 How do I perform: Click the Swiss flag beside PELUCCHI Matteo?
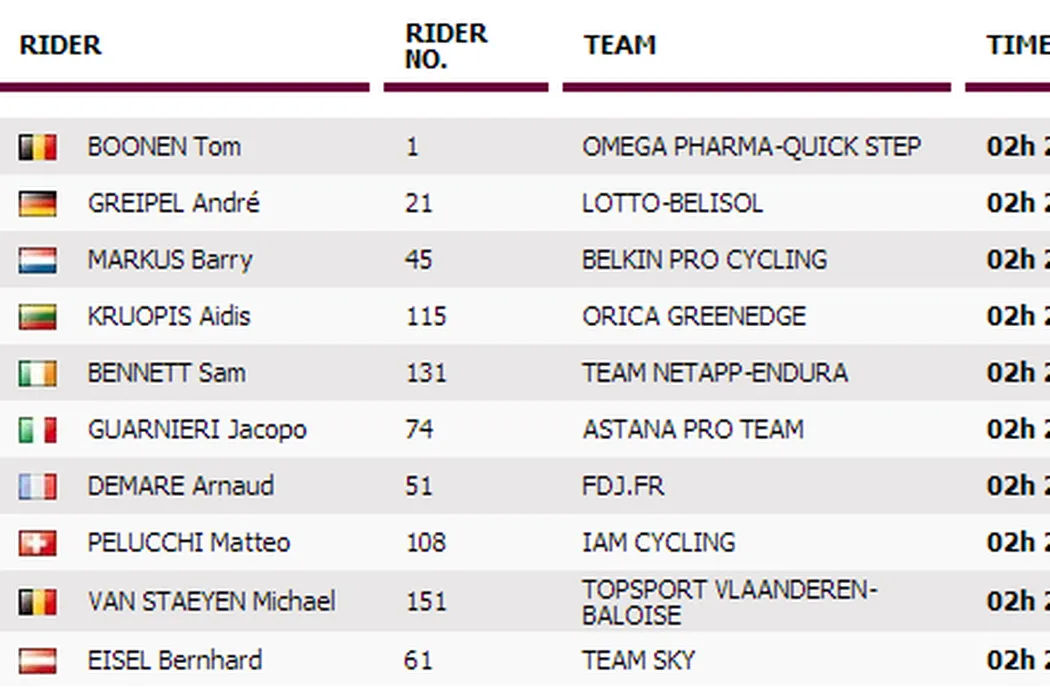(x=37, y=543)
